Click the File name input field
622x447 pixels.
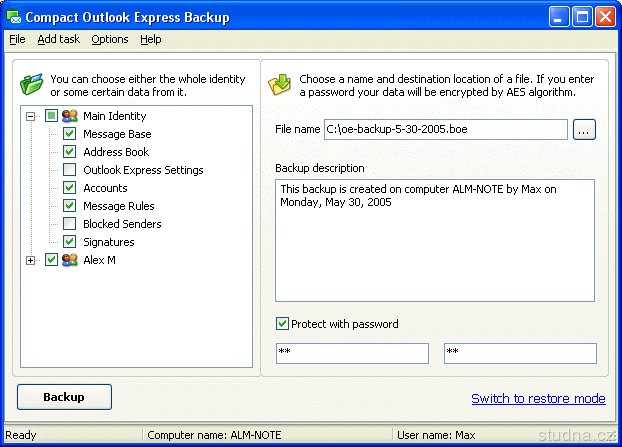point(446,129)
